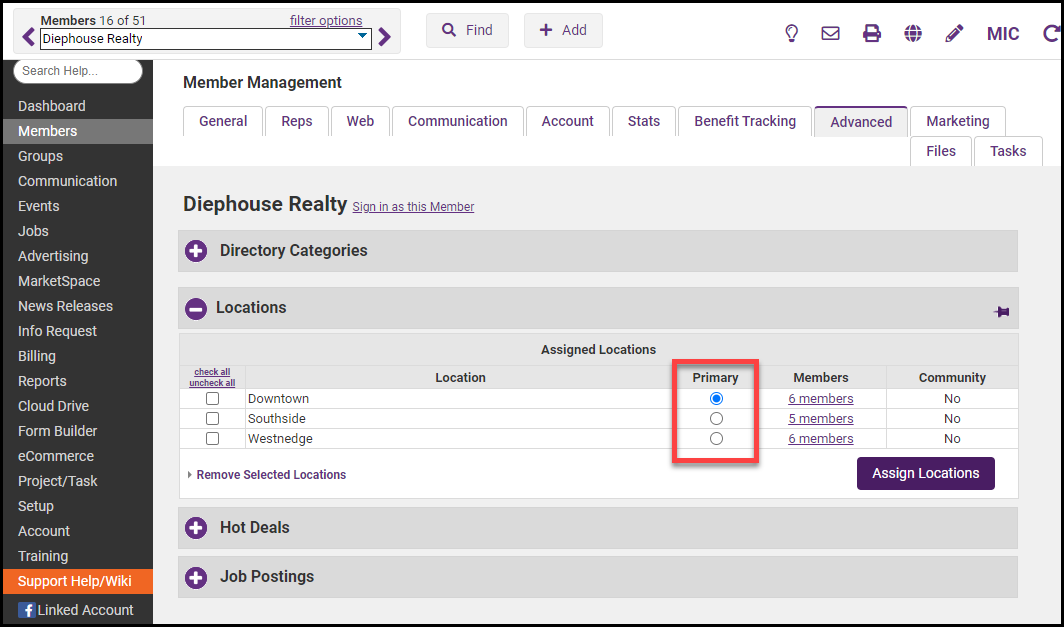The height and width of the screenshot is (627, 1064).
Task: Click the printer icon
Action: [872, 33]
